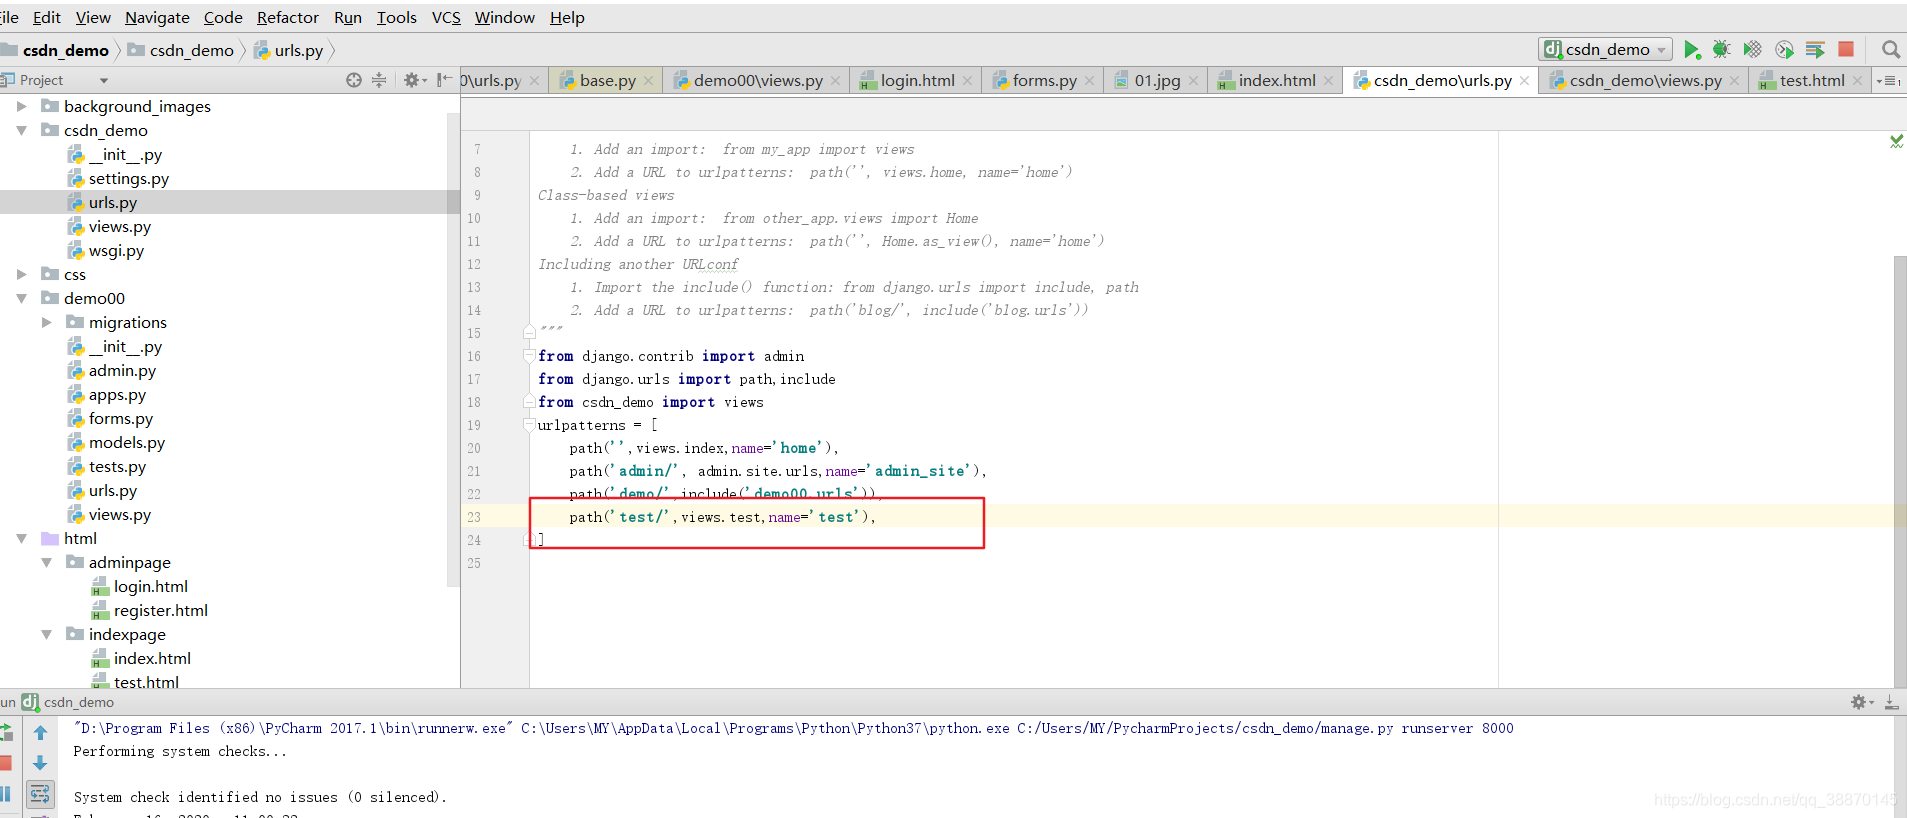Expand migrations folder

(46, 322)
